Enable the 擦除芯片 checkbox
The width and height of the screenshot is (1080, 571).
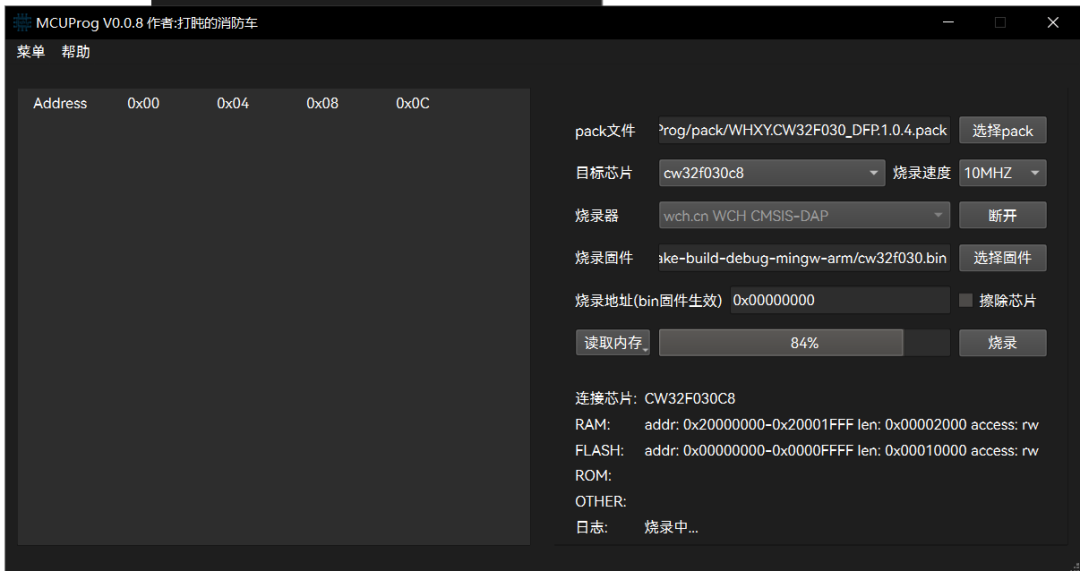(x=966, y=300)
